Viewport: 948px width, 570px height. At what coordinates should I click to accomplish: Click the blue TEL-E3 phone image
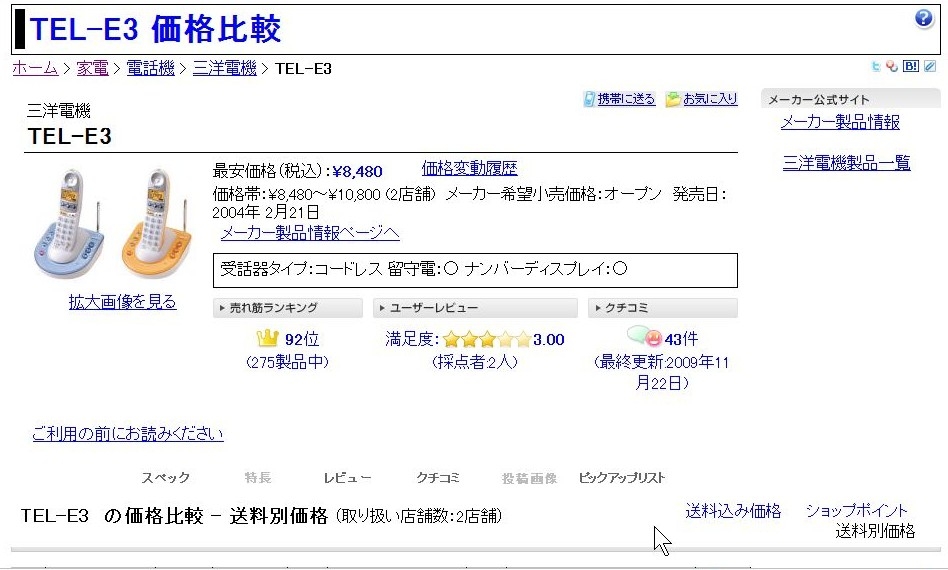pos(68,223)
